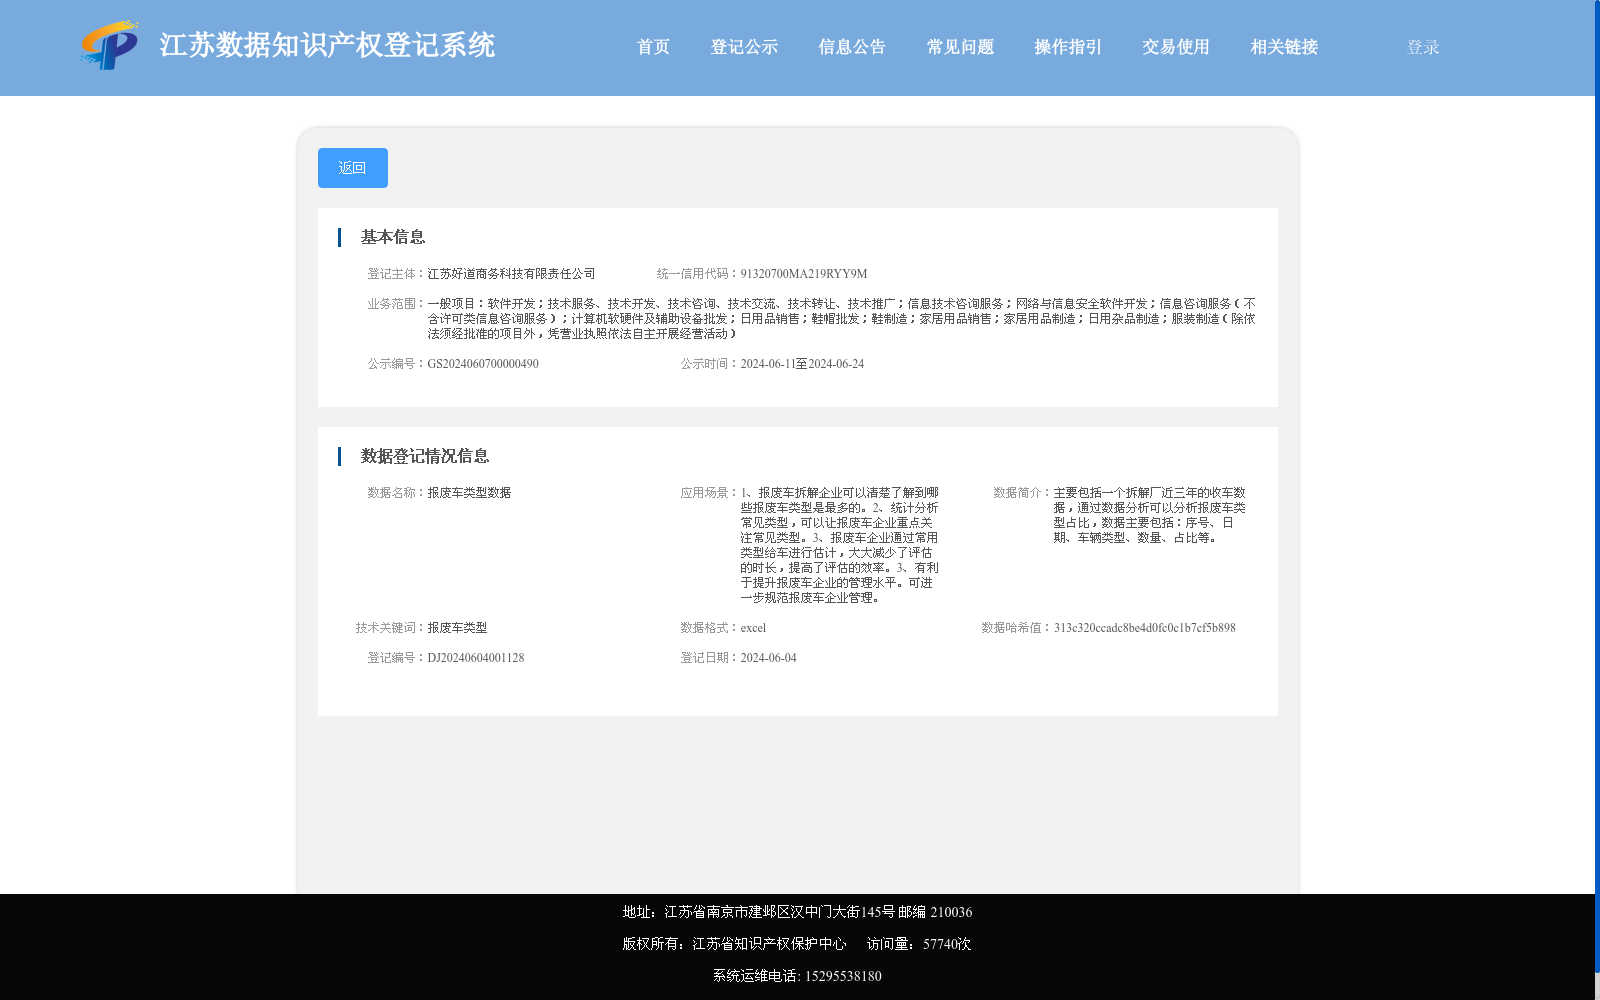The image size is (1600, 1000).
Task: Click the 应用场景 description paragraph
Action: 839,545
